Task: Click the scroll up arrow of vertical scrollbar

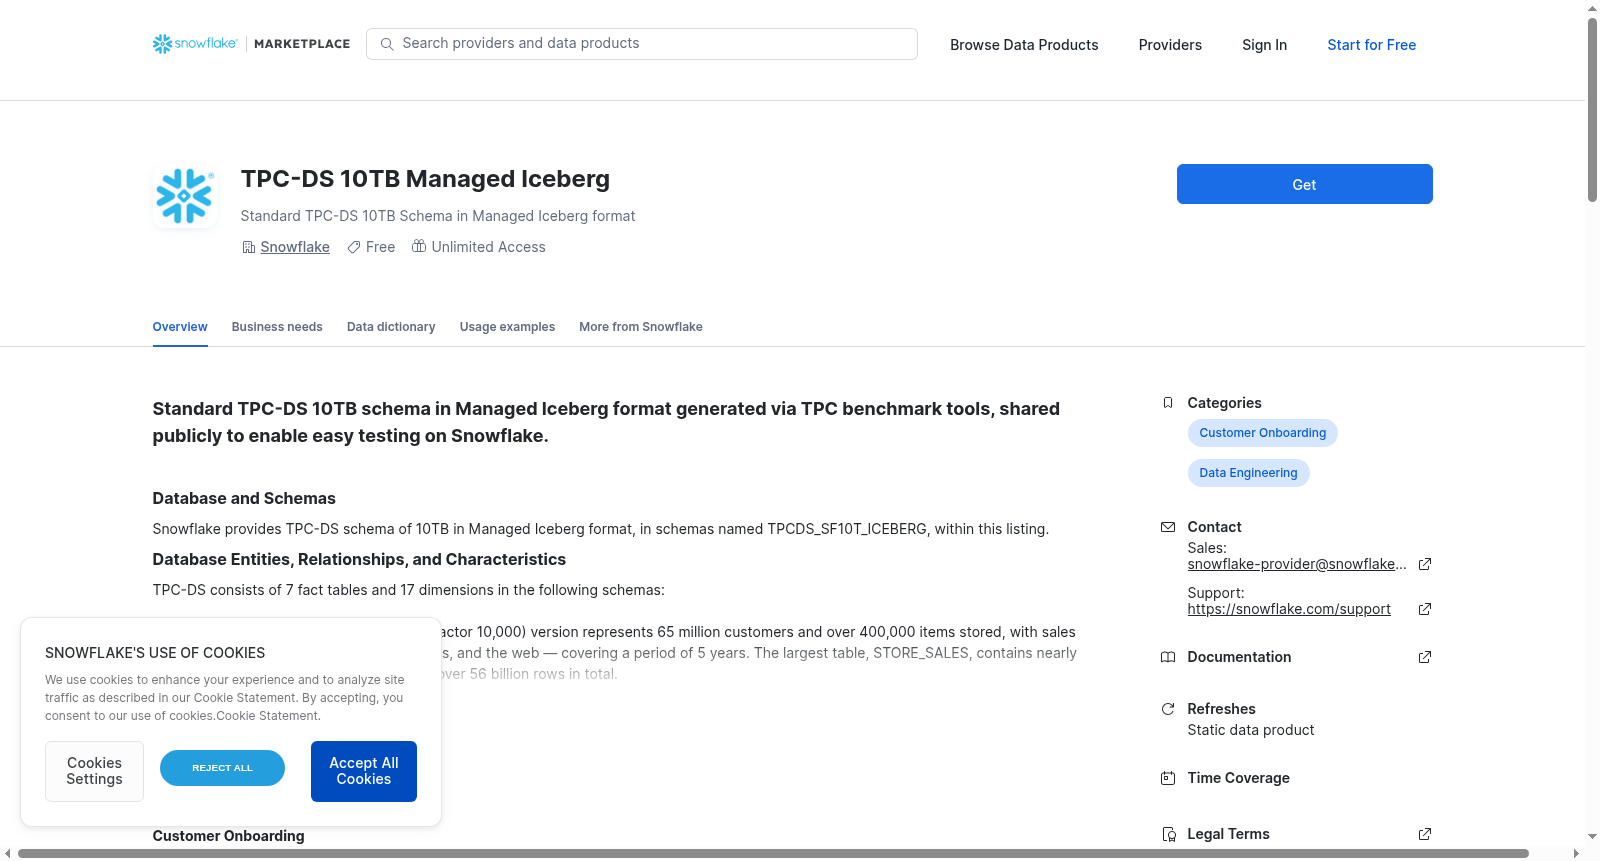Action: pyautogui.click(x=1593, y=8)
